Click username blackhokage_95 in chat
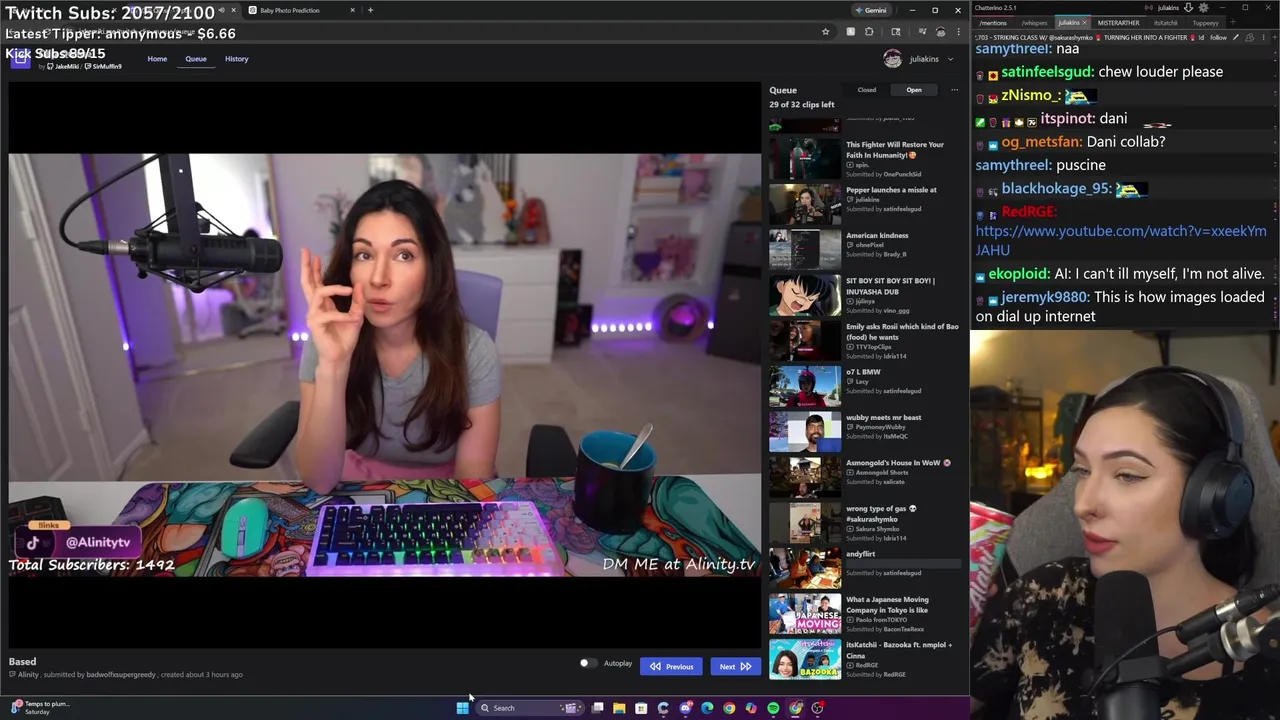 point(1054,189)
